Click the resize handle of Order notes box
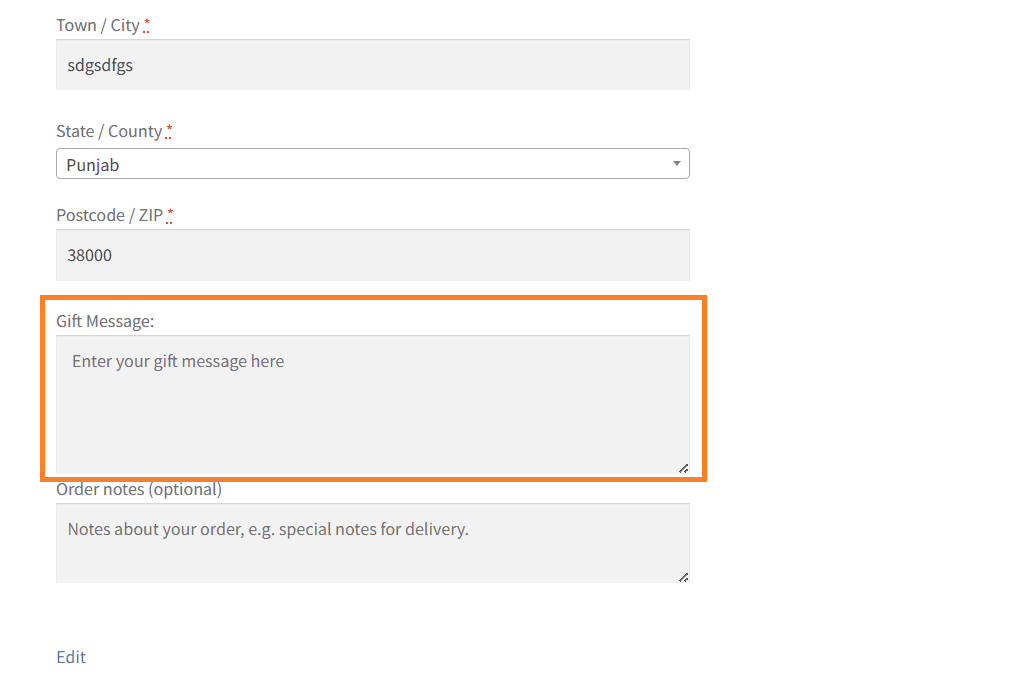The image size is (1011, 685). (x=683, y=577)
